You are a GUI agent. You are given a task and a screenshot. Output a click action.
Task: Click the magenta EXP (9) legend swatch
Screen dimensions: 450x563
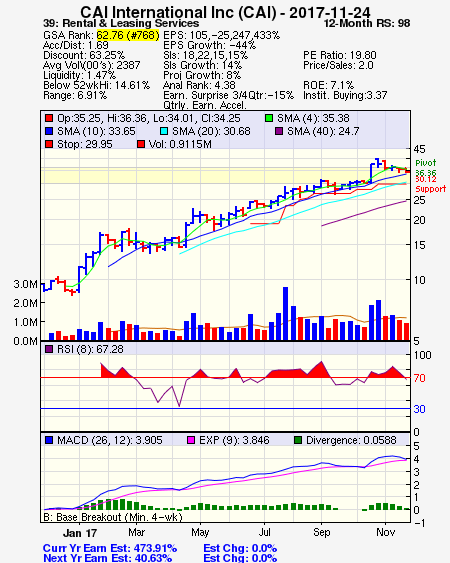[x=191, y=440]
